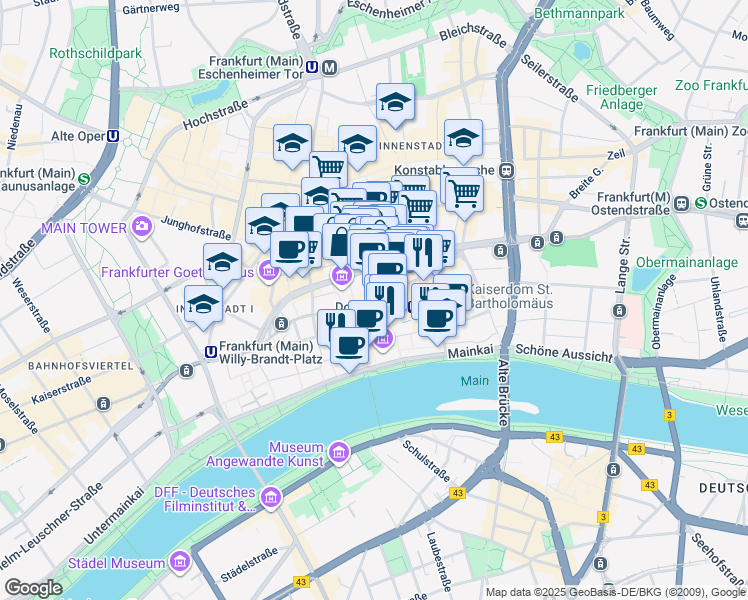
Task: Select the Städel Museum marker icon
Action: (x=181, y=562)
